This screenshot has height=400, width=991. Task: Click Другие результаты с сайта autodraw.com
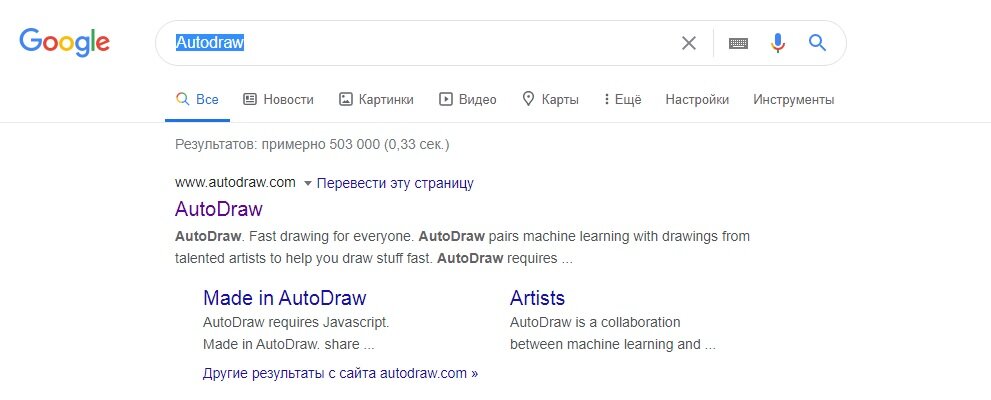point(341,373)
